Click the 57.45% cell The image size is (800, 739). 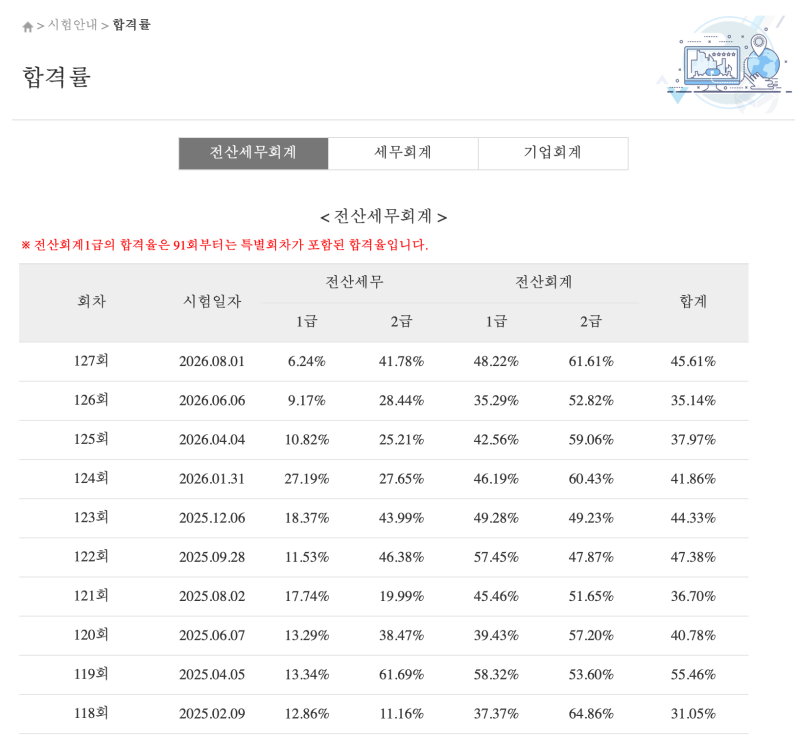pos(496,557)
